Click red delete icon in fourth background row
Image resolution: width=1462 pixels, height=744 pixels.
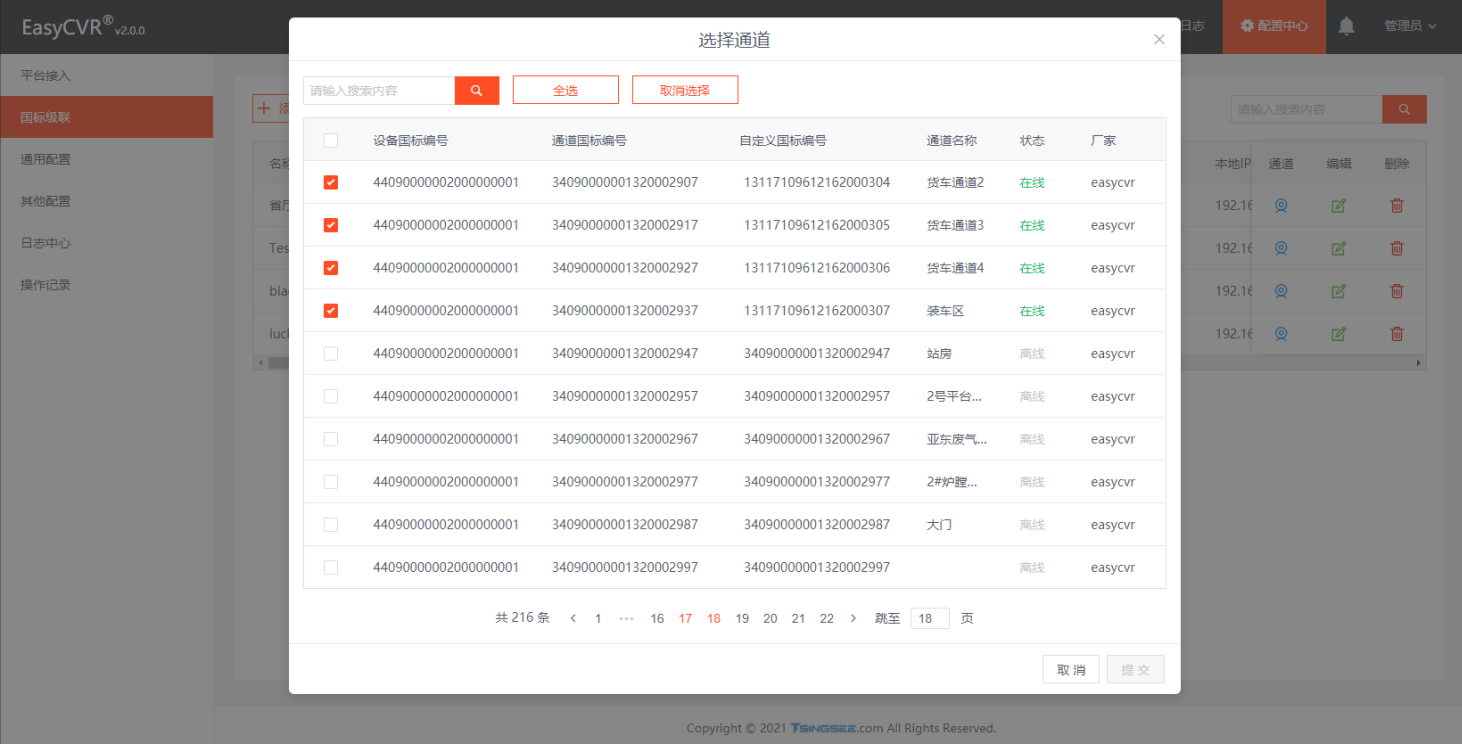[x=1397, y=333]
